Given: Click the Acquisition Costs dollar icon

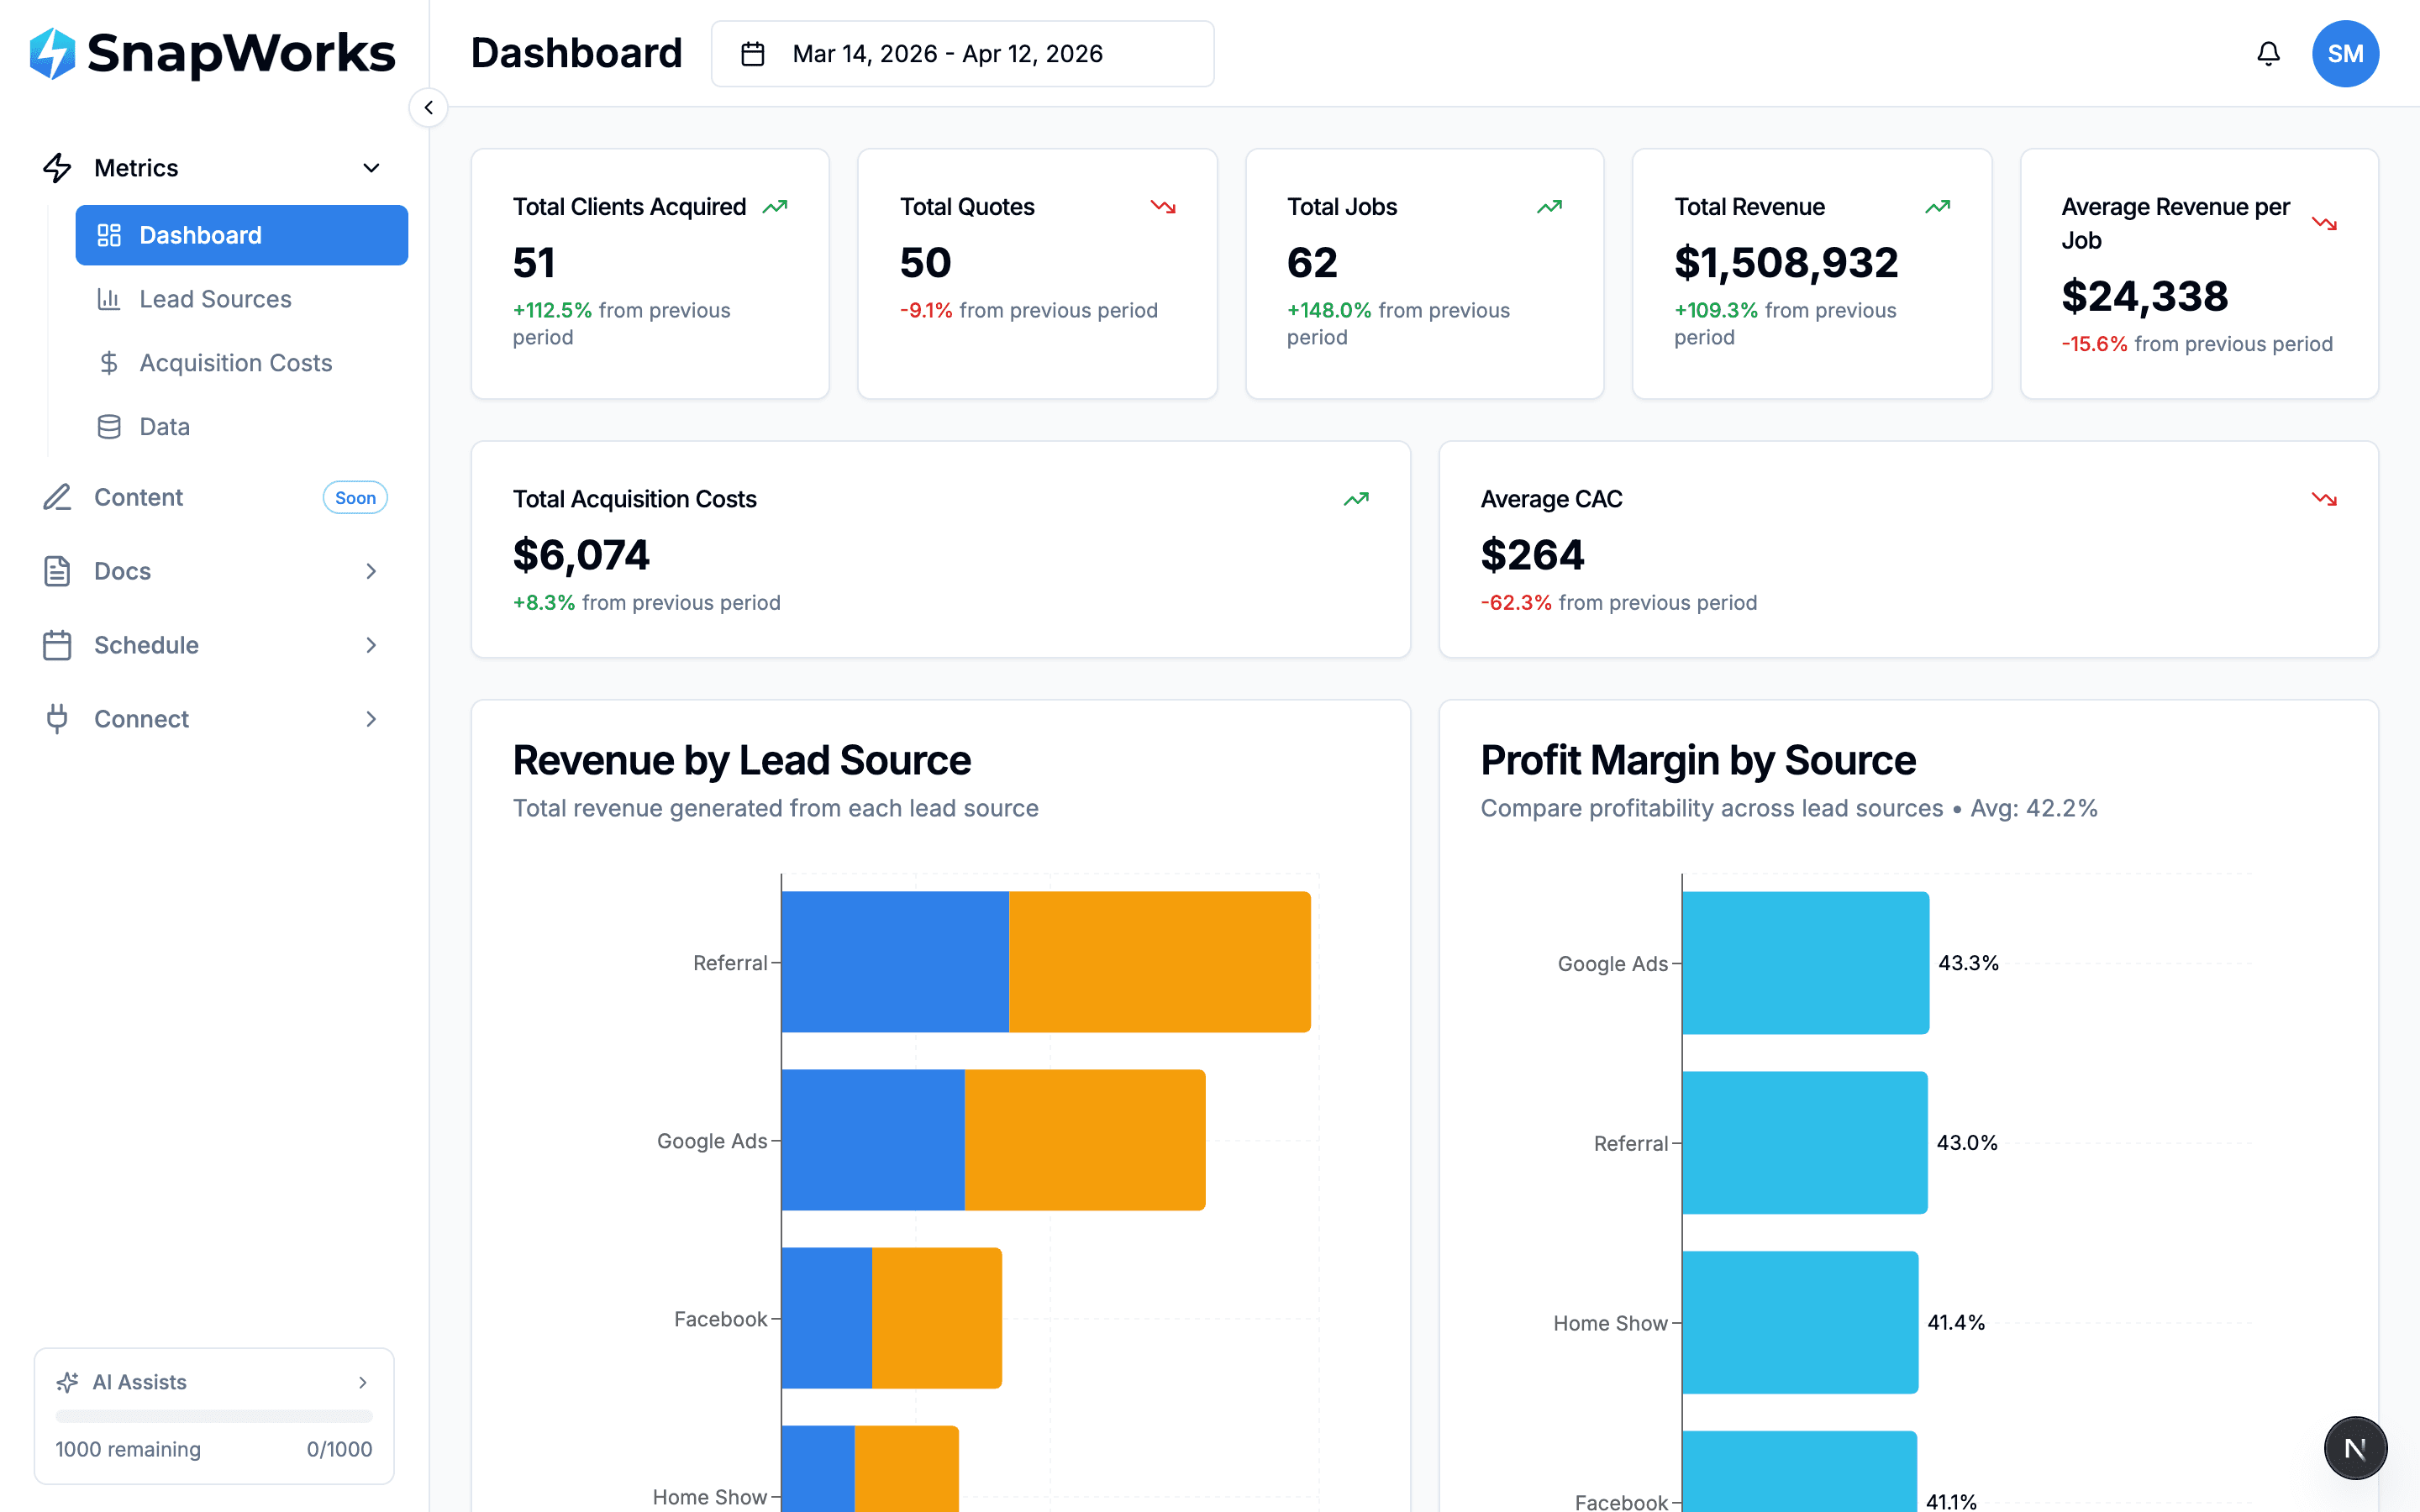Looking at the screenshot, I should (x=110, y=362).
